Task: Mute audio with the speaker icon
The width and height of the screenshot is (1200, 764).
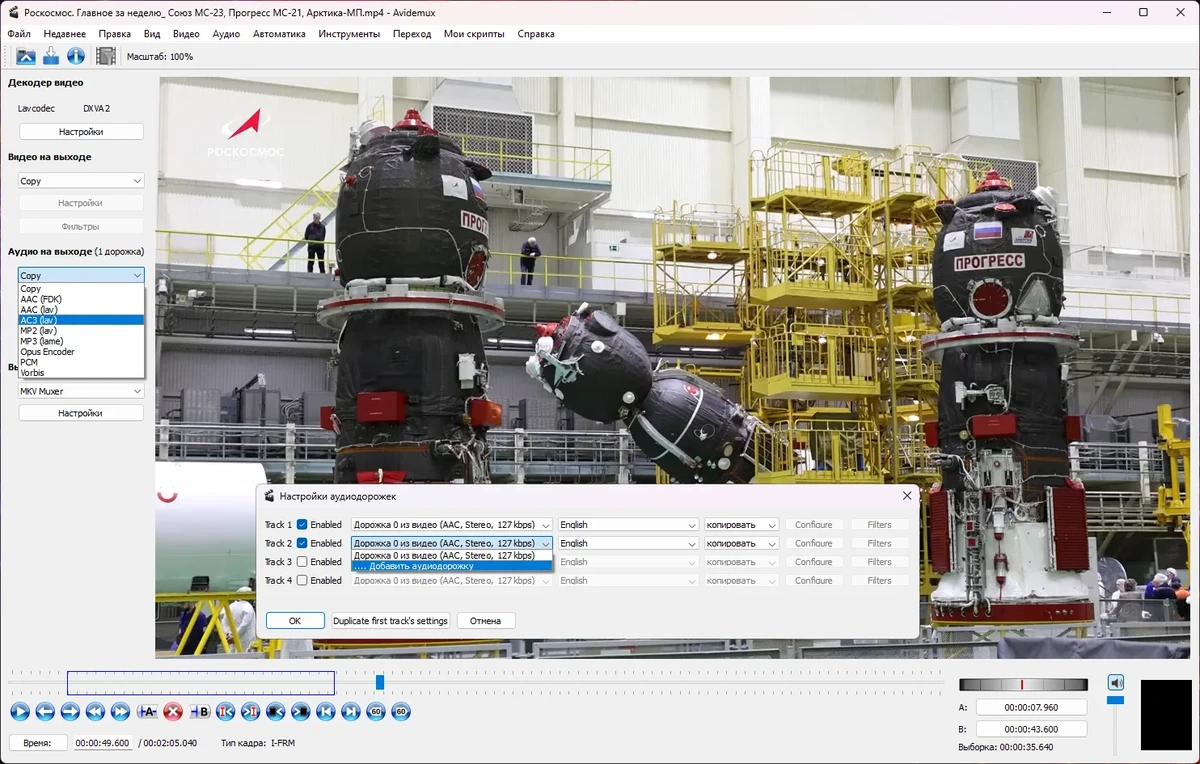Action: tap(1116, 683)
